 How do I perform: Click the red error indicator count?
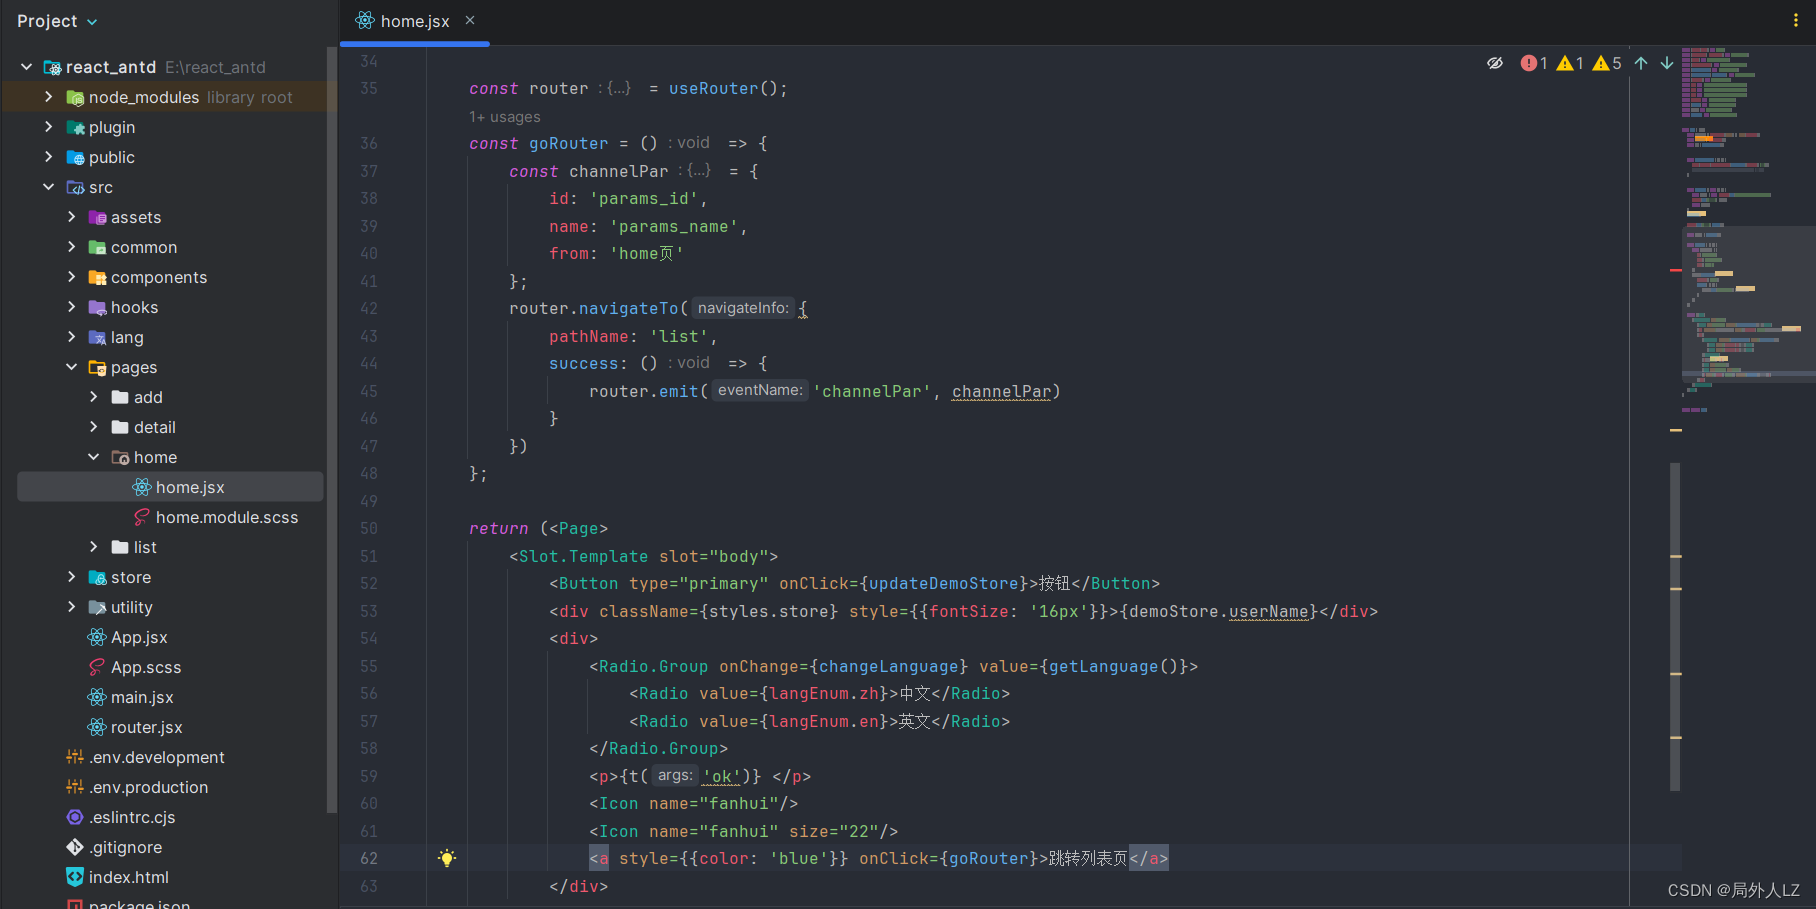pos(1534,63)
